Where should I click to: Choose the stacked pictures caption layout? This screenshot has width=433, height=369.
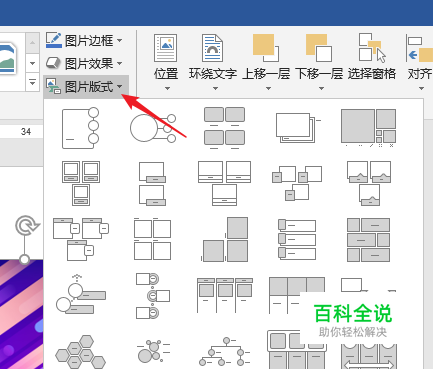298,128
